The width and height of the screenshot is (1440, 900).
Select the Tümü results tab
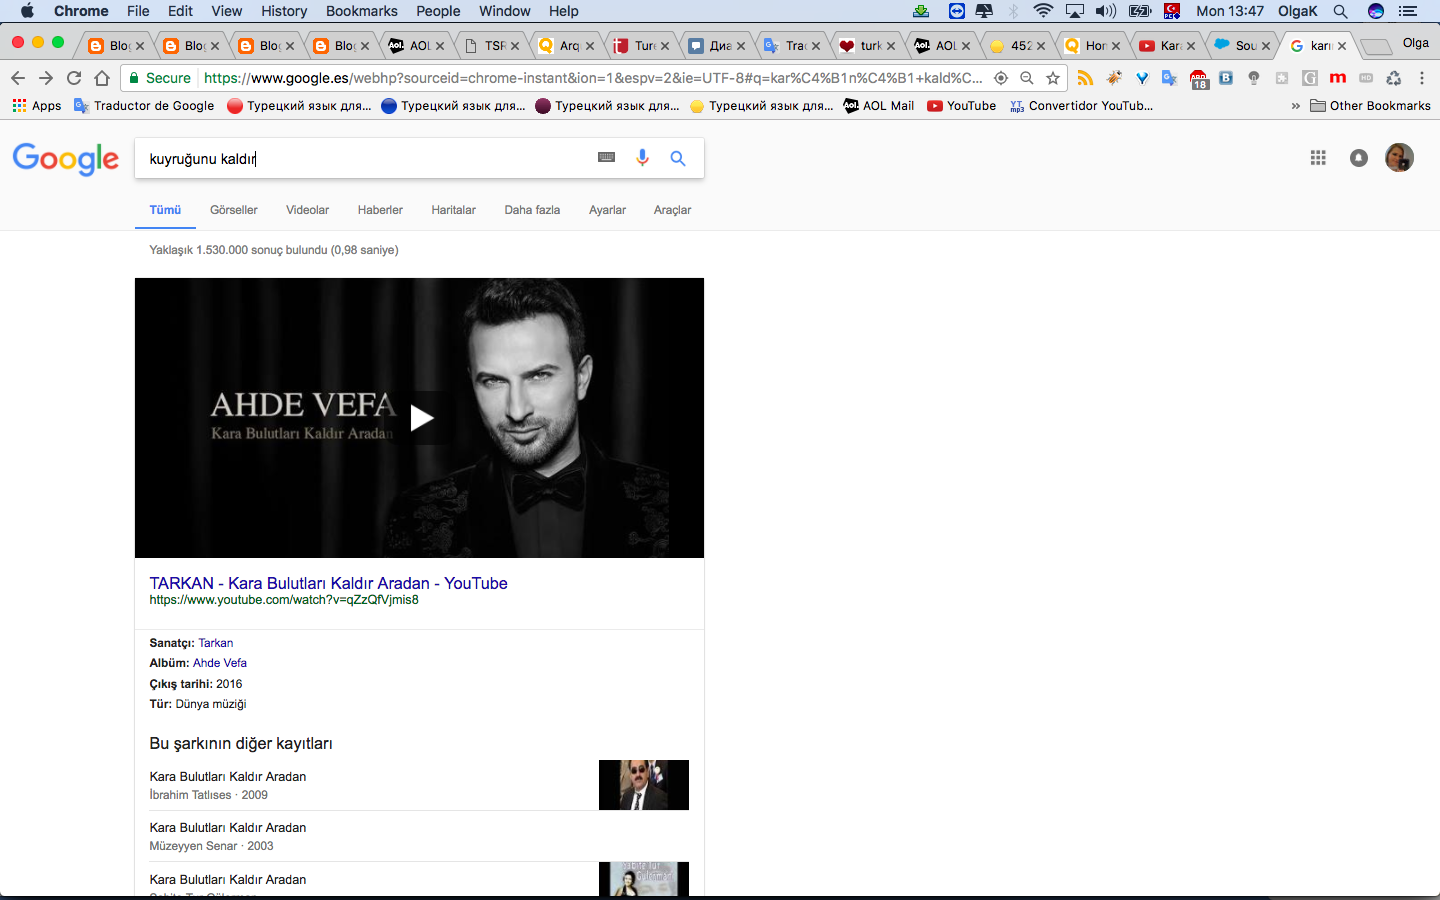click(x=165, y=210)
